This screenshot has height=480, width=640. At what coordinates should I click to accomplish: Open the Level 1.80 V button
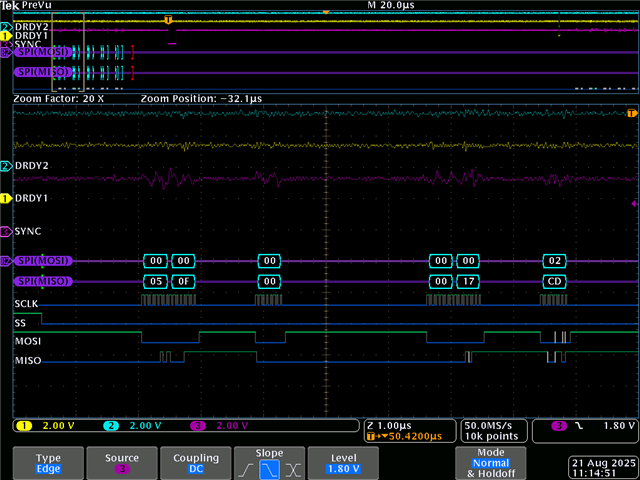[343, 463]
